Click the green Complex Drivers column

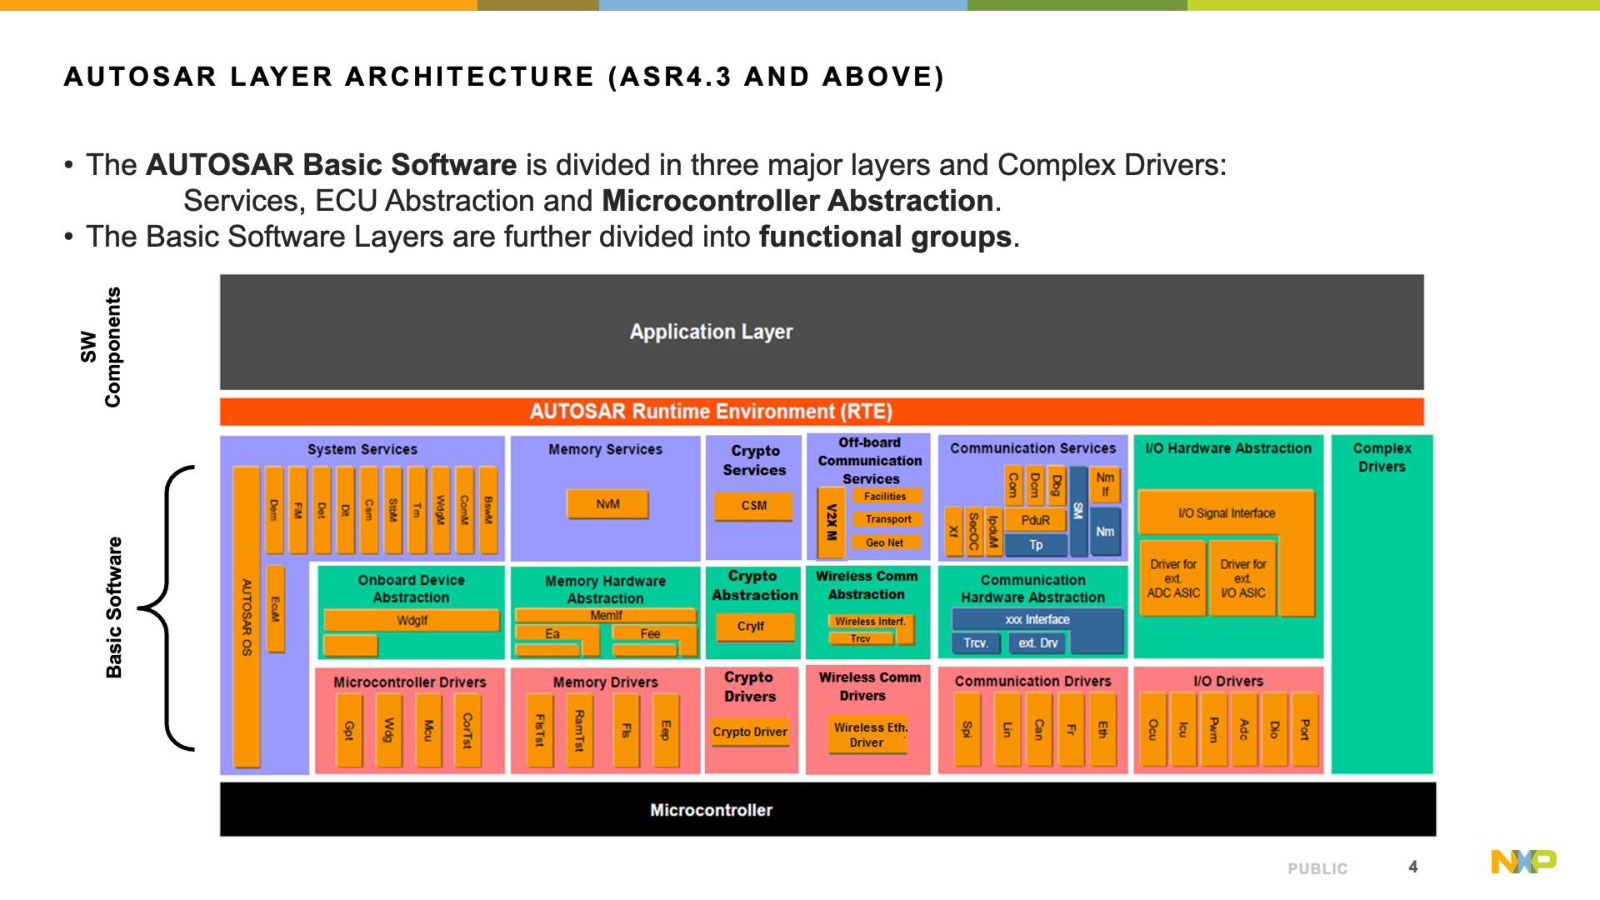1381,620
